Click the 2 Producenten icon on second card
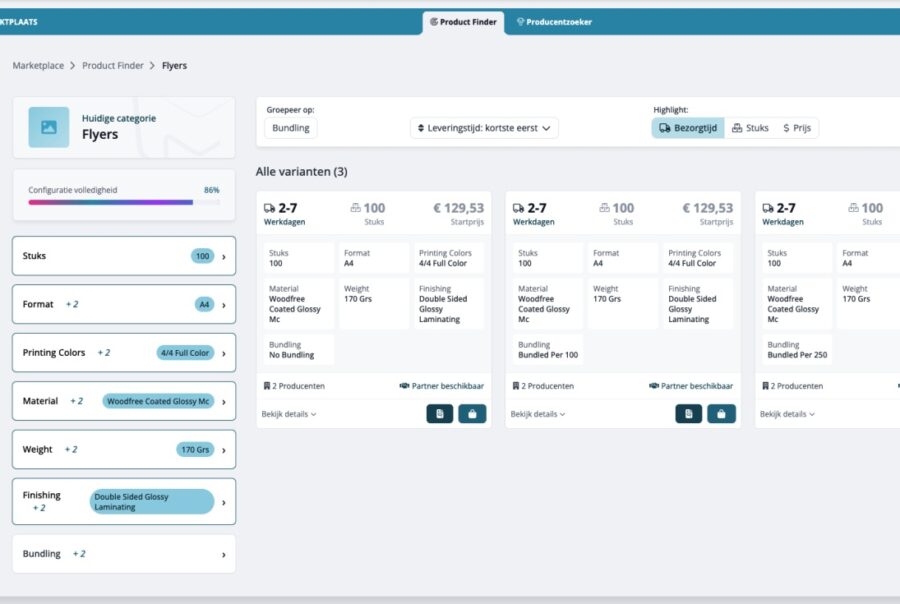900x604 pixels. (516, 386)
